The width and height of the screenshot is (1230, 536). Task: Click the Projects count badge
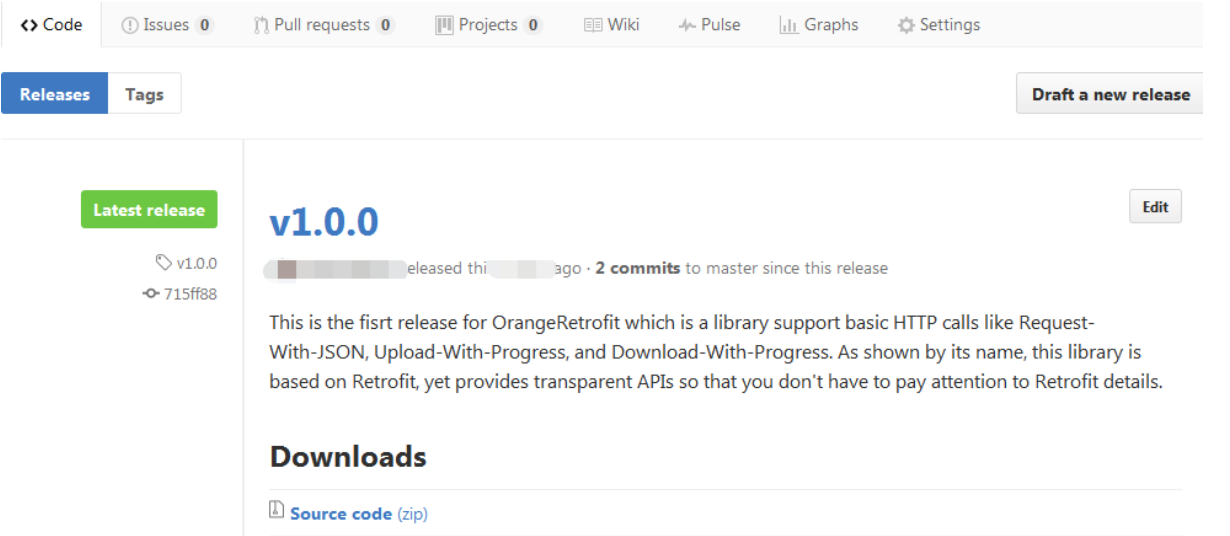pyautogui.click(x=533, y=26)
